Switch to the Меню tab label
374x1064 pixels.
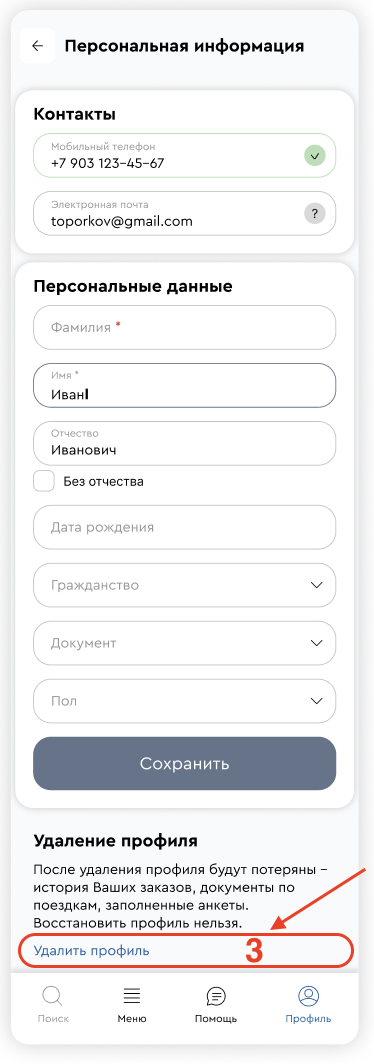coord(132,1019)
